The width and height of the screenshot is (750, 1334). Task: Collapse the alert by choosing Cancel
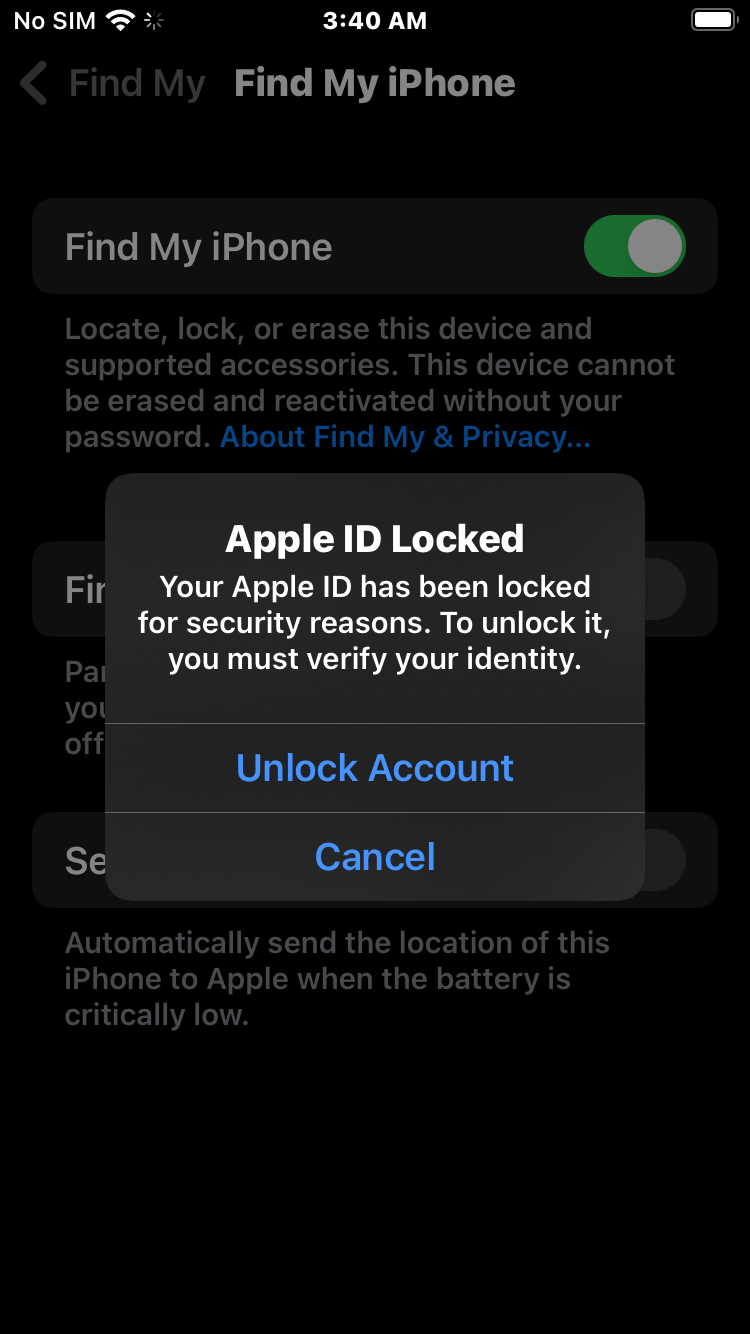(x=374, y=856)
